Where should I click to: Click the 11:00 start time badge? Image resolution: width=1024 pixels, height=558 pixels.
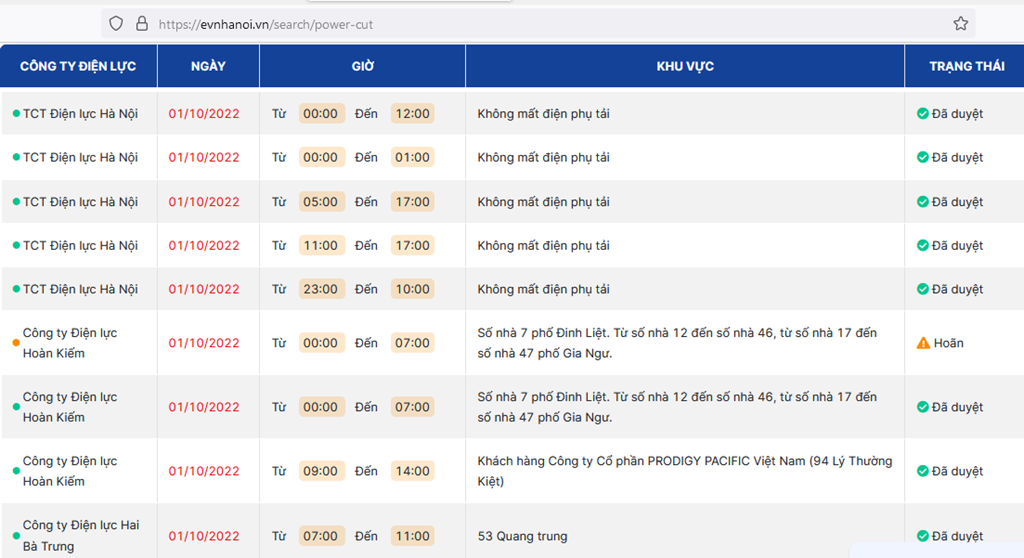(321, 246)
